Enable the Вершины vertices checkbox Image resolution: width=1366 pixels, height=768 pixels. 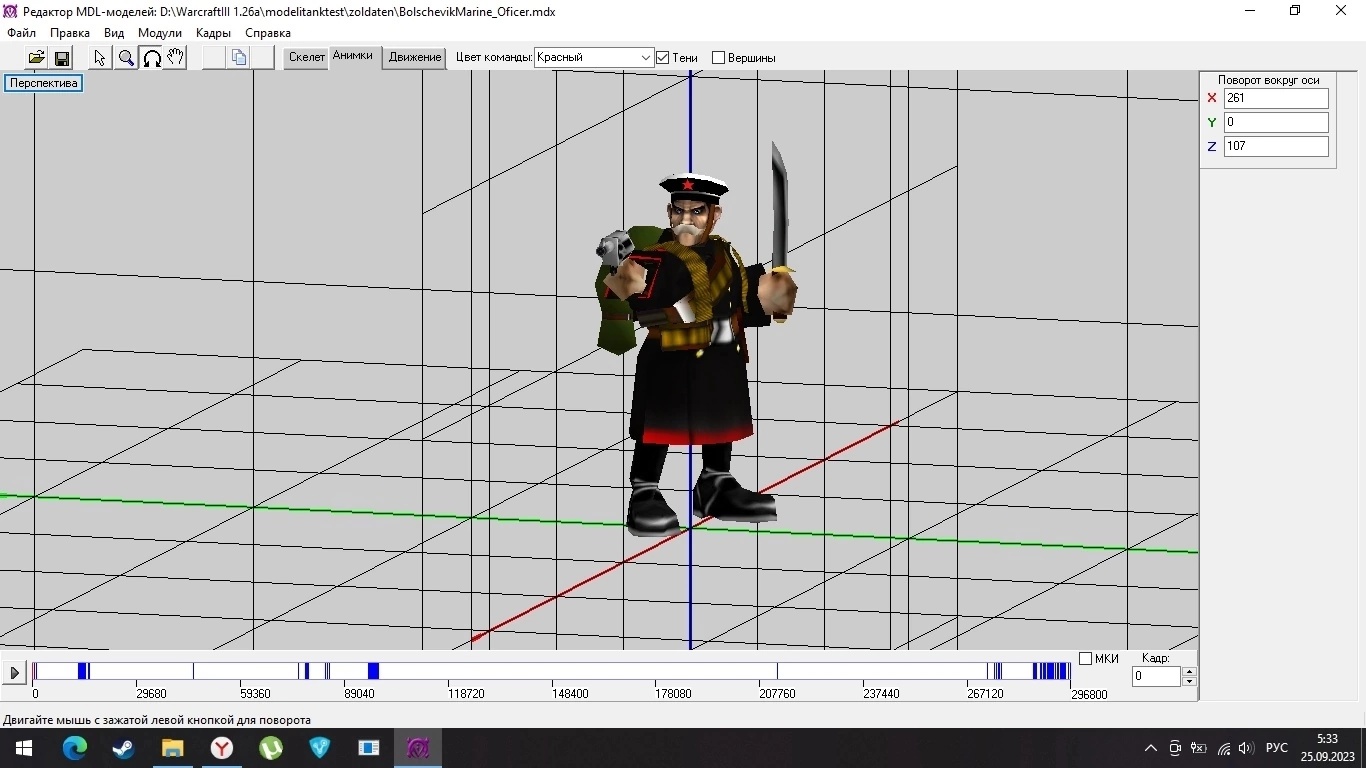pos(718,58)
